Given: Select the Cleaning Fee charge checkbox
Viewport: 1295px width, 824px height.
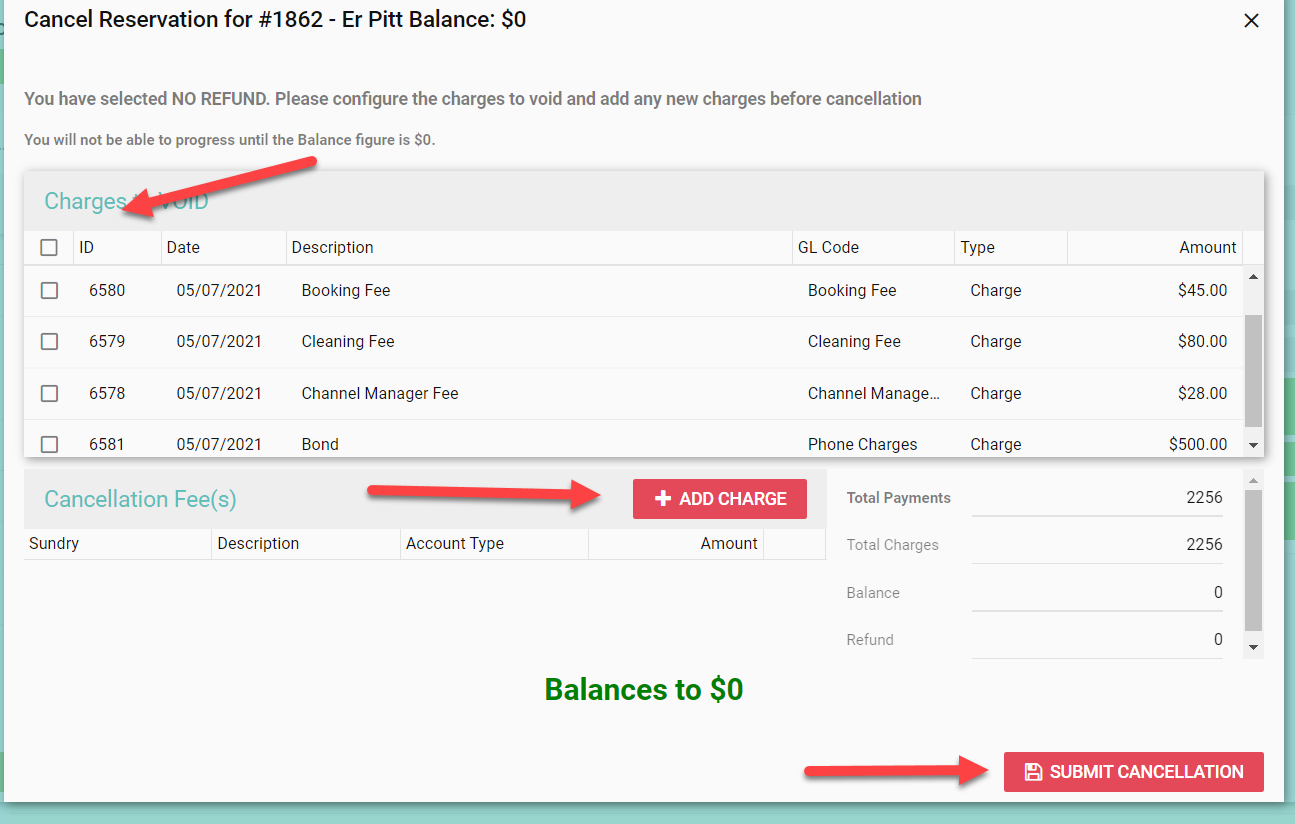Looking at the screenshot, I should click(49, 341).
